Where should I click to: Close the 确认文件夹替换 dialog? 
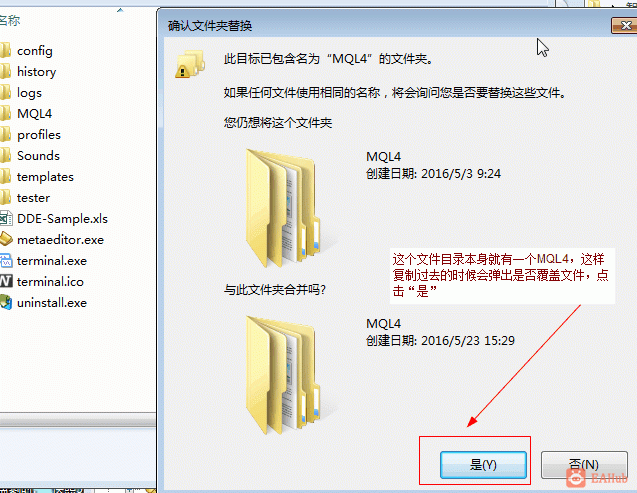(625, 26)
